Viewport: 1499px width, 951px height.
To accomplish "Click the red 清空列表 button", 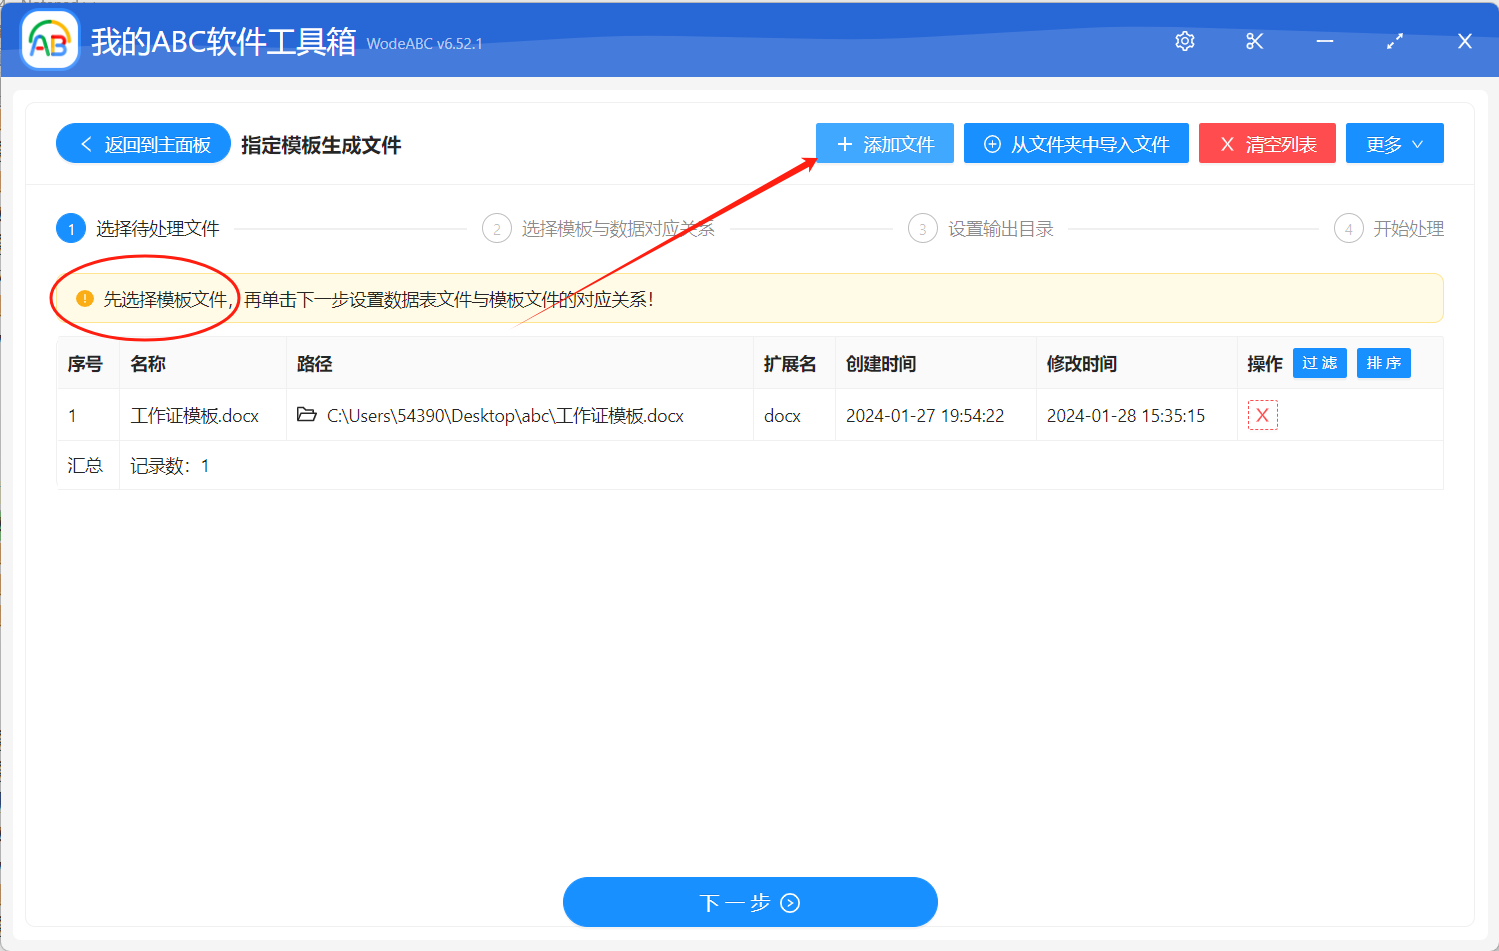I will pos(1267,143).
